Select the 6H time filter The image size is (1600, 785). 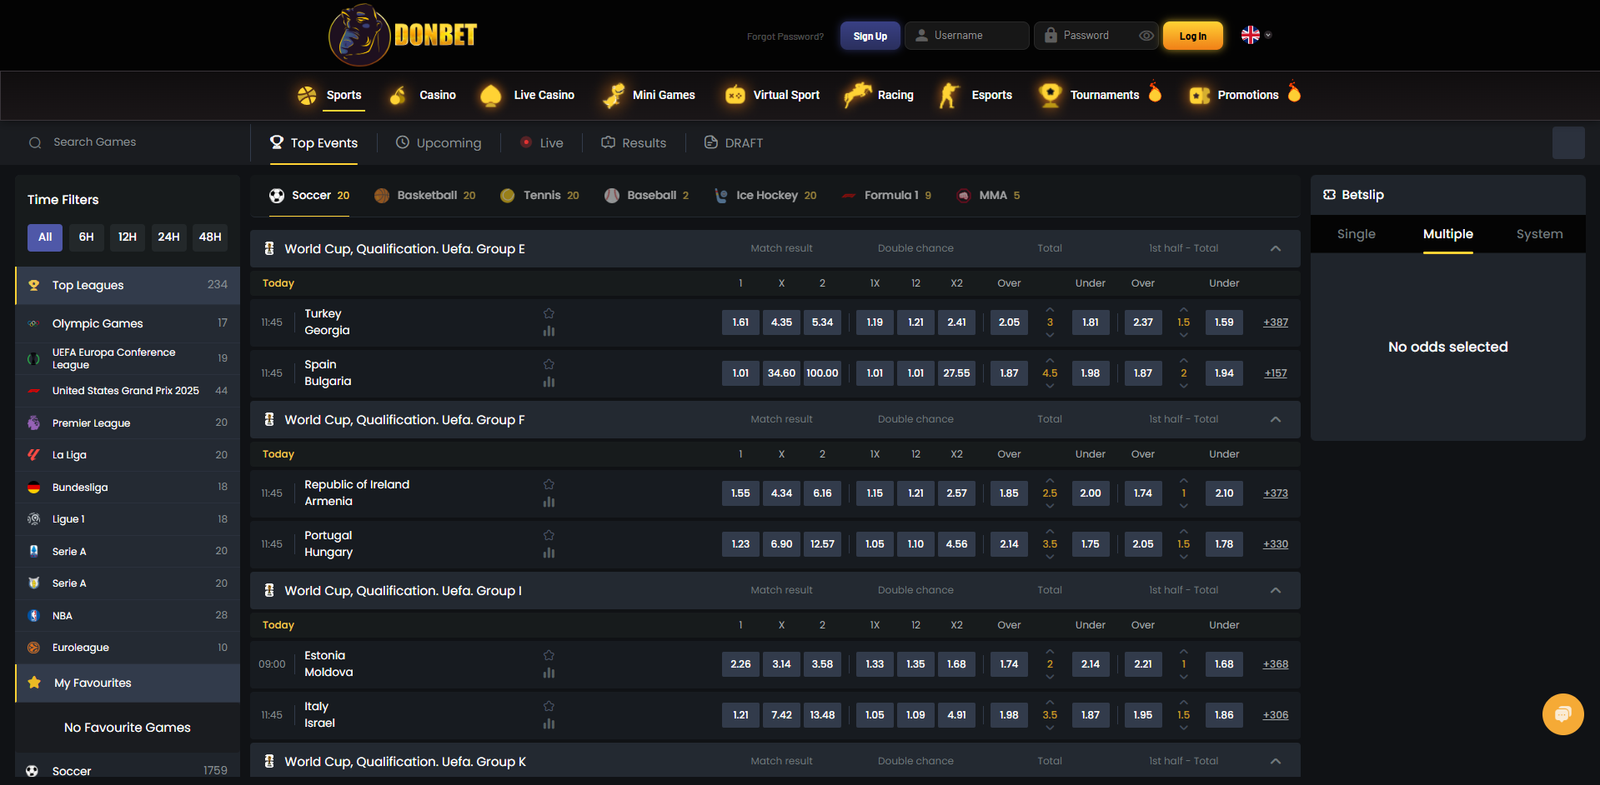(86, 237)
